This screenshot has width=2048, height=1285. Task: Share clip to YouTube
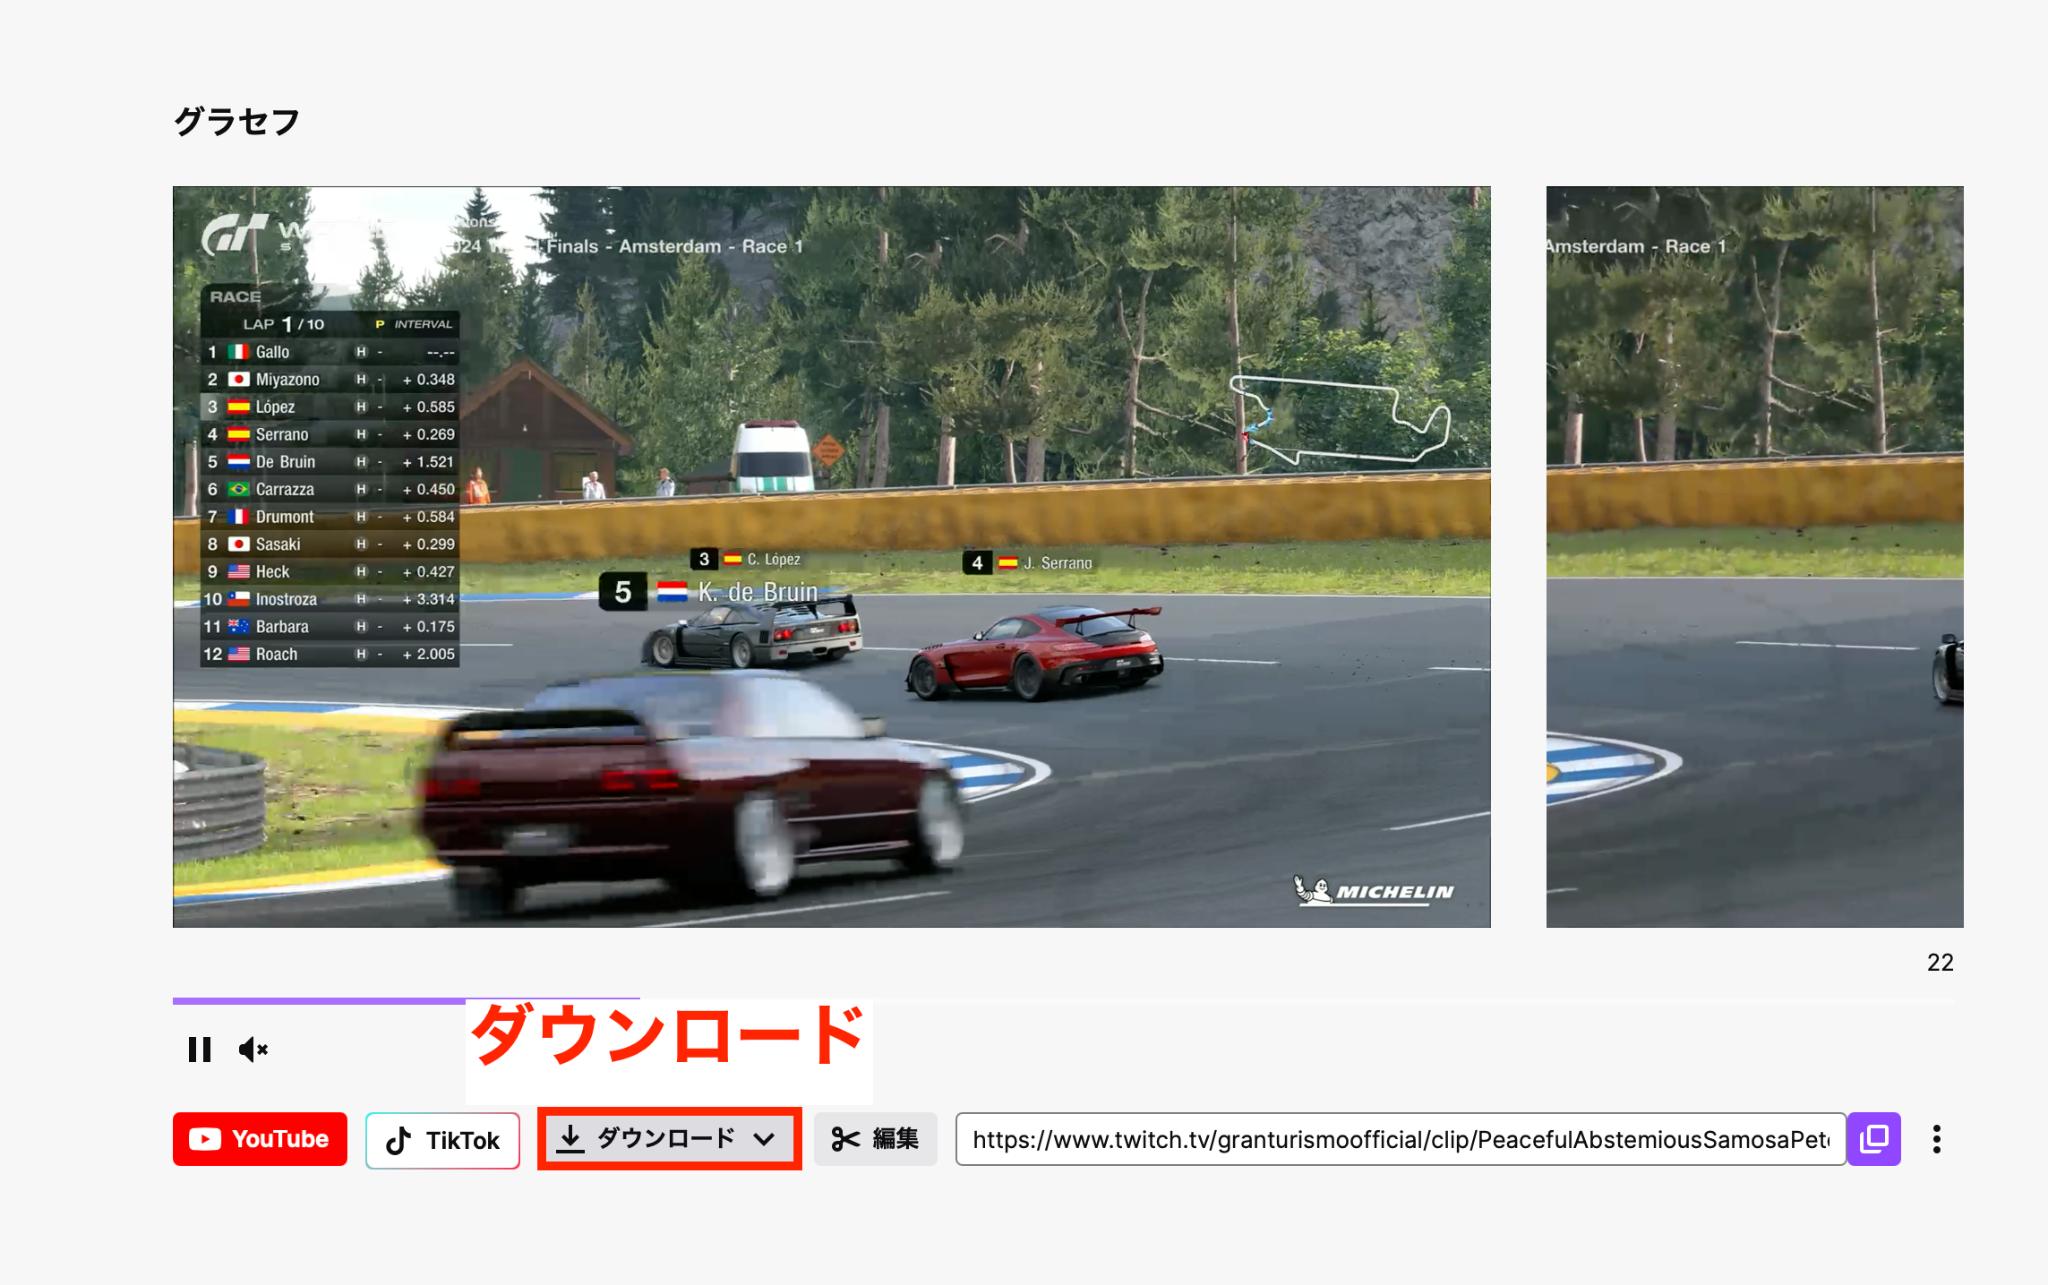point(260,1139)
